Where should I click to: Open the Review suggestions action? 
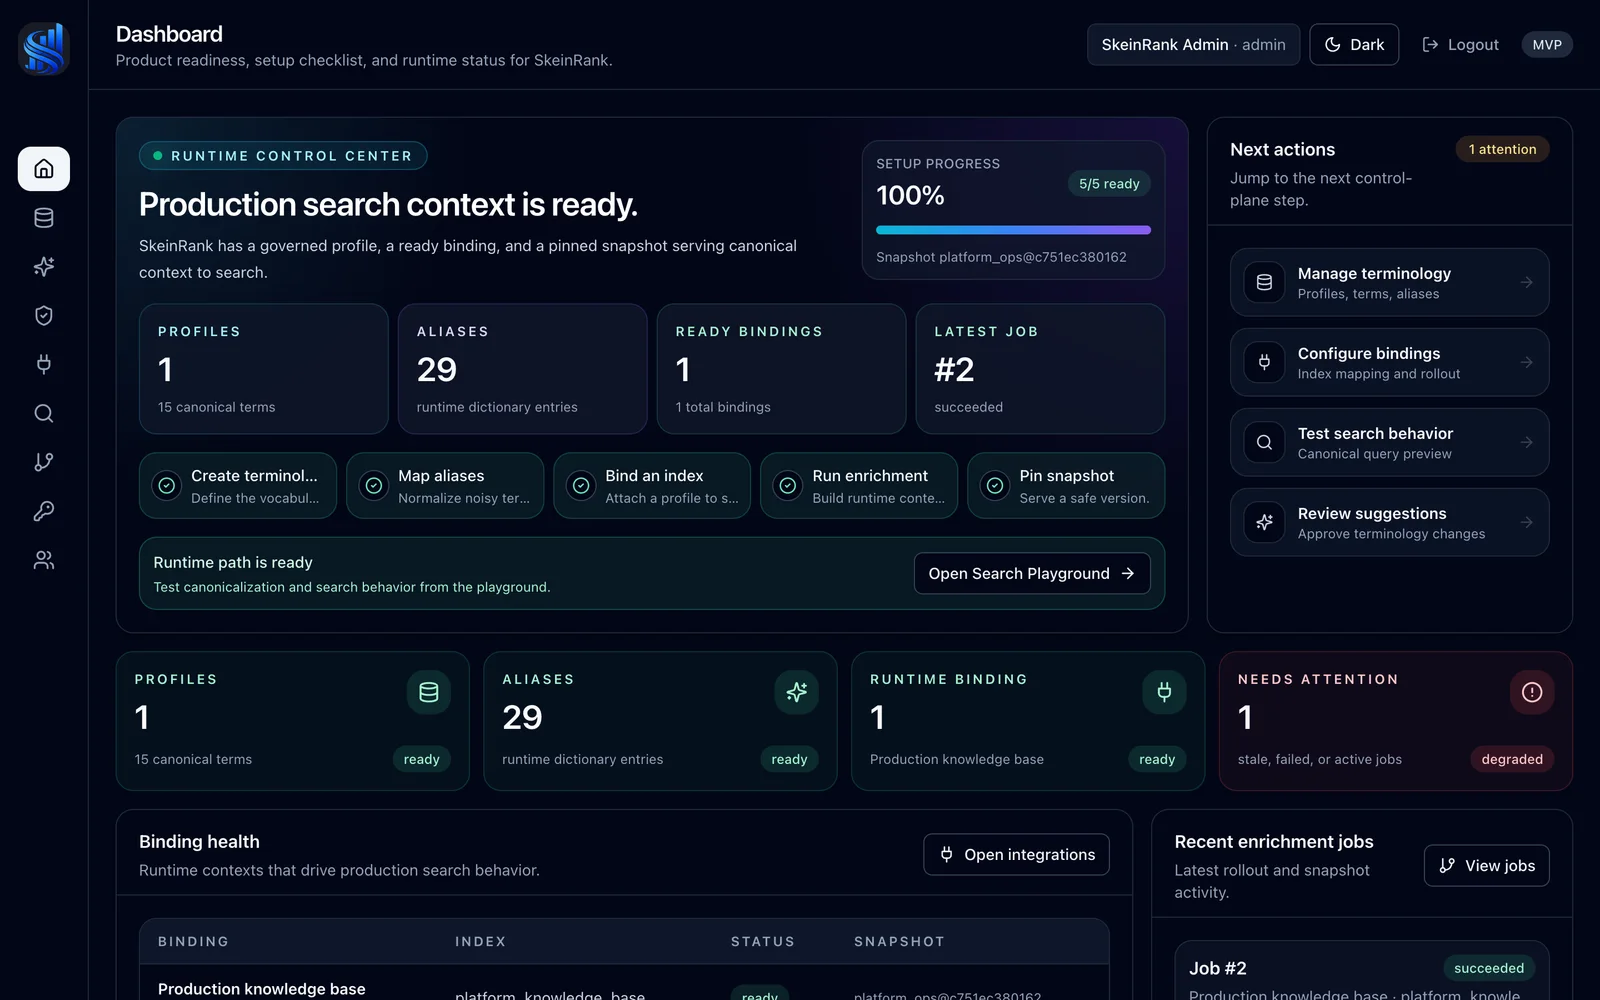(1390, 523)
